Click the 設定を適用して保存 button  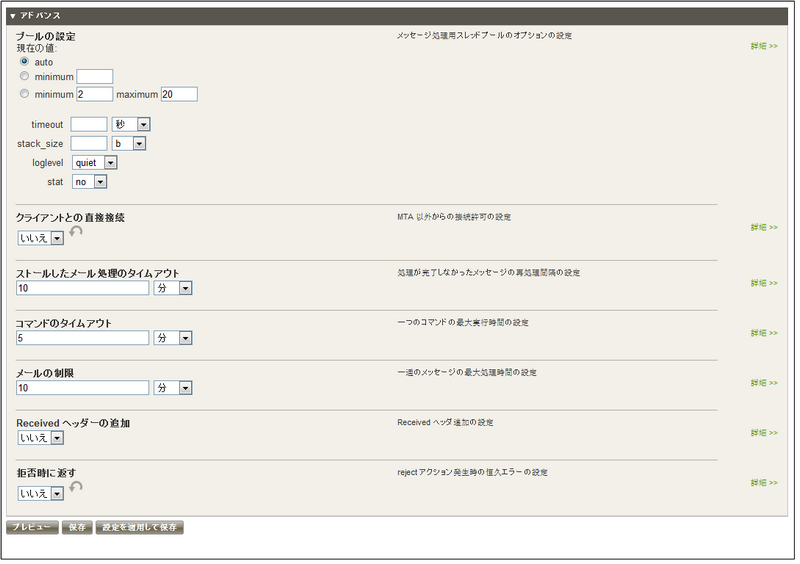[x=139, y=527]
